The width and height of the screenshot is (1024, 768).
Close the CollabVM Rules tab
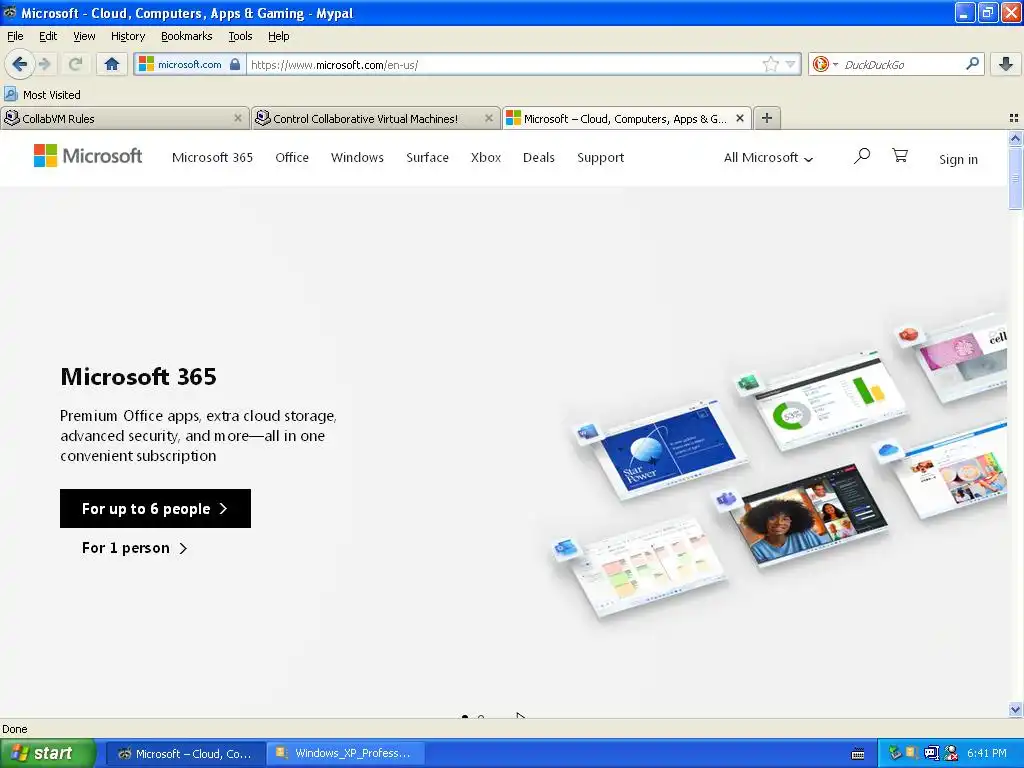click(x=238, y=118)
